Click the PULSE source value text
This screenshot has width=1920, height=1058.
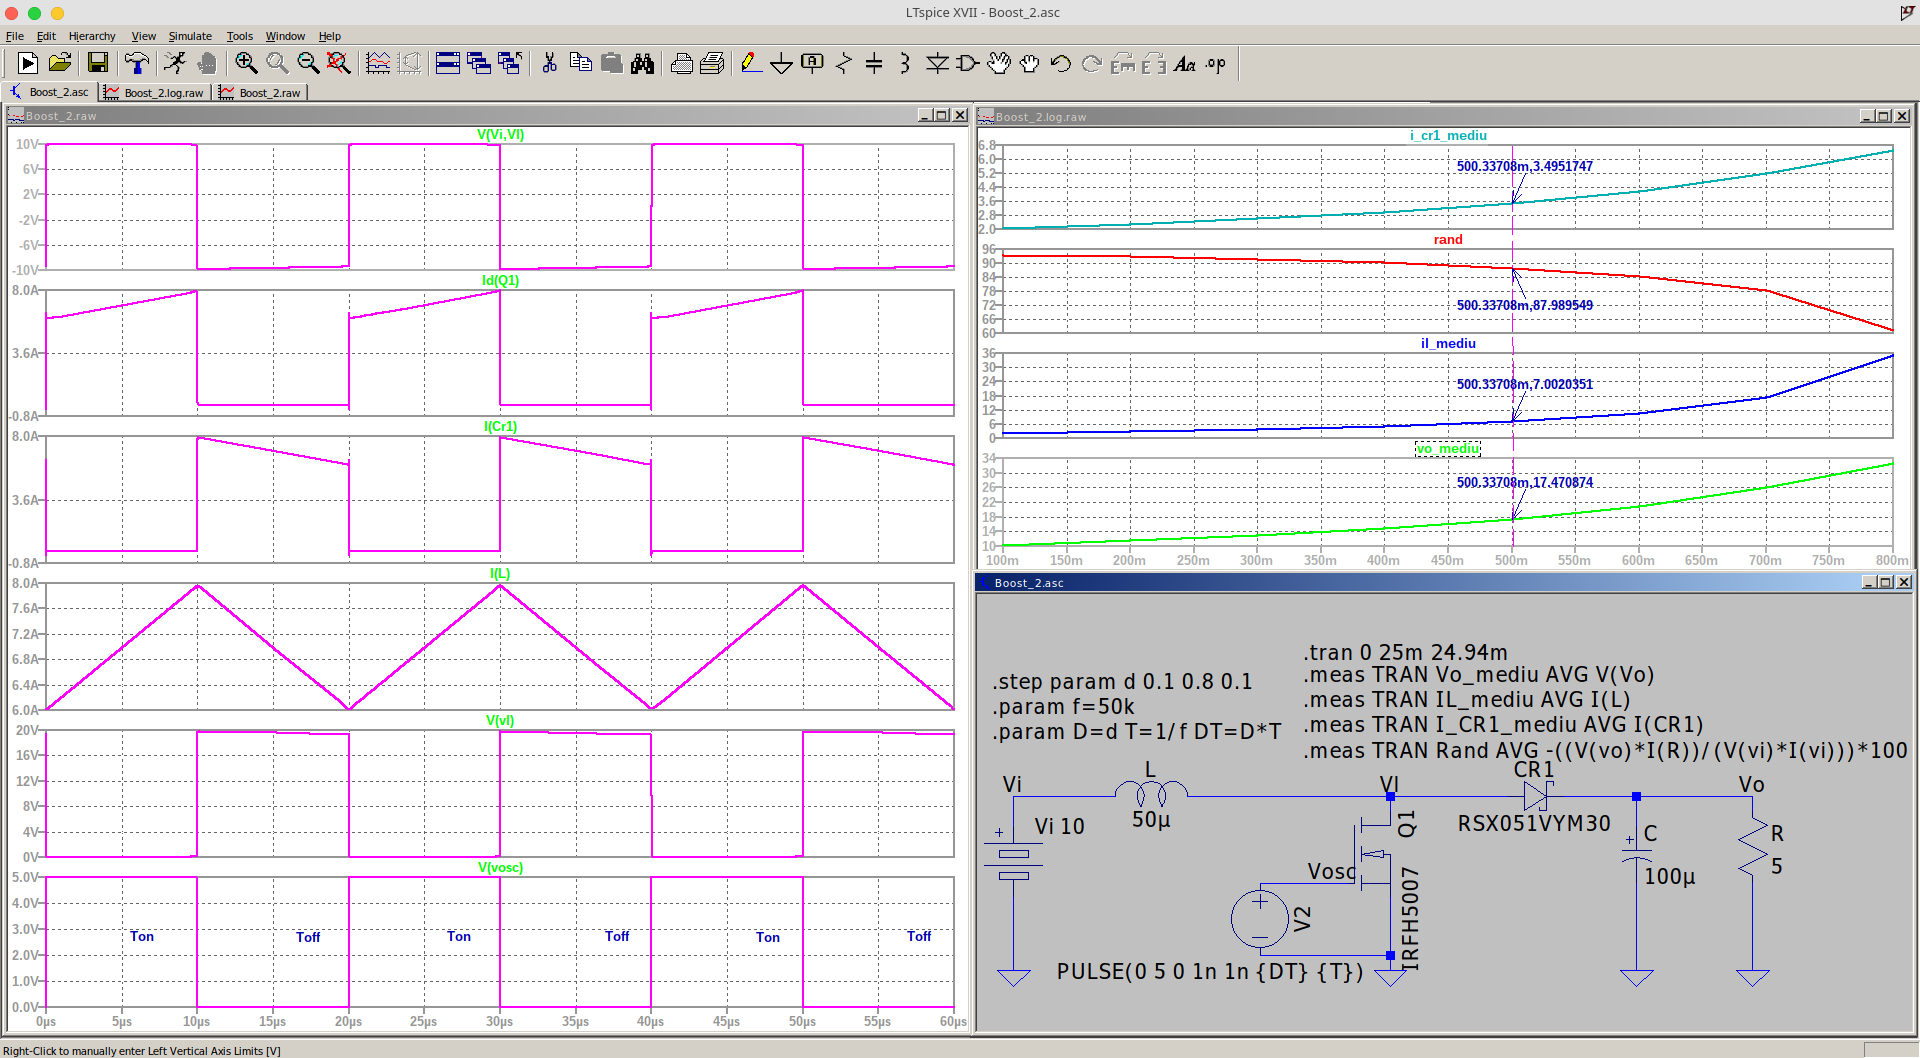click(1210, 971)
